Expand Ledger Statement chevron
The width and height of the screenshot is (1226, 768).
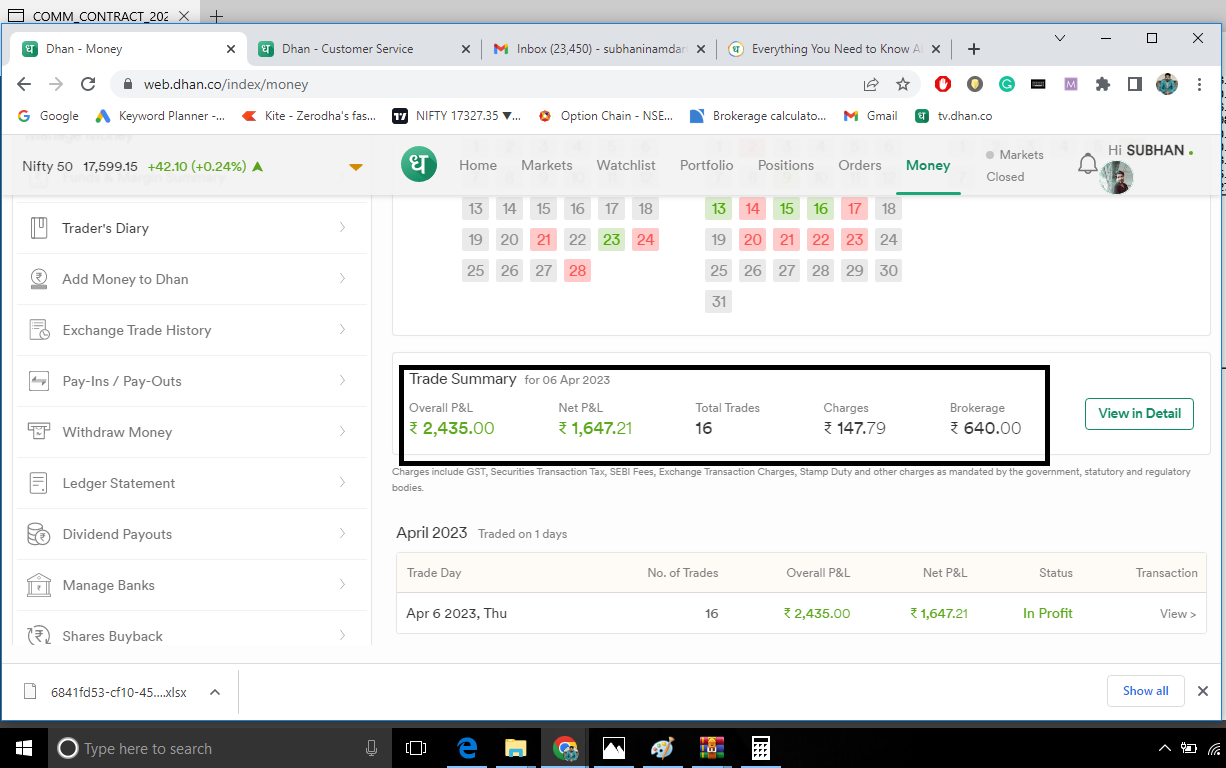(343, 483)
